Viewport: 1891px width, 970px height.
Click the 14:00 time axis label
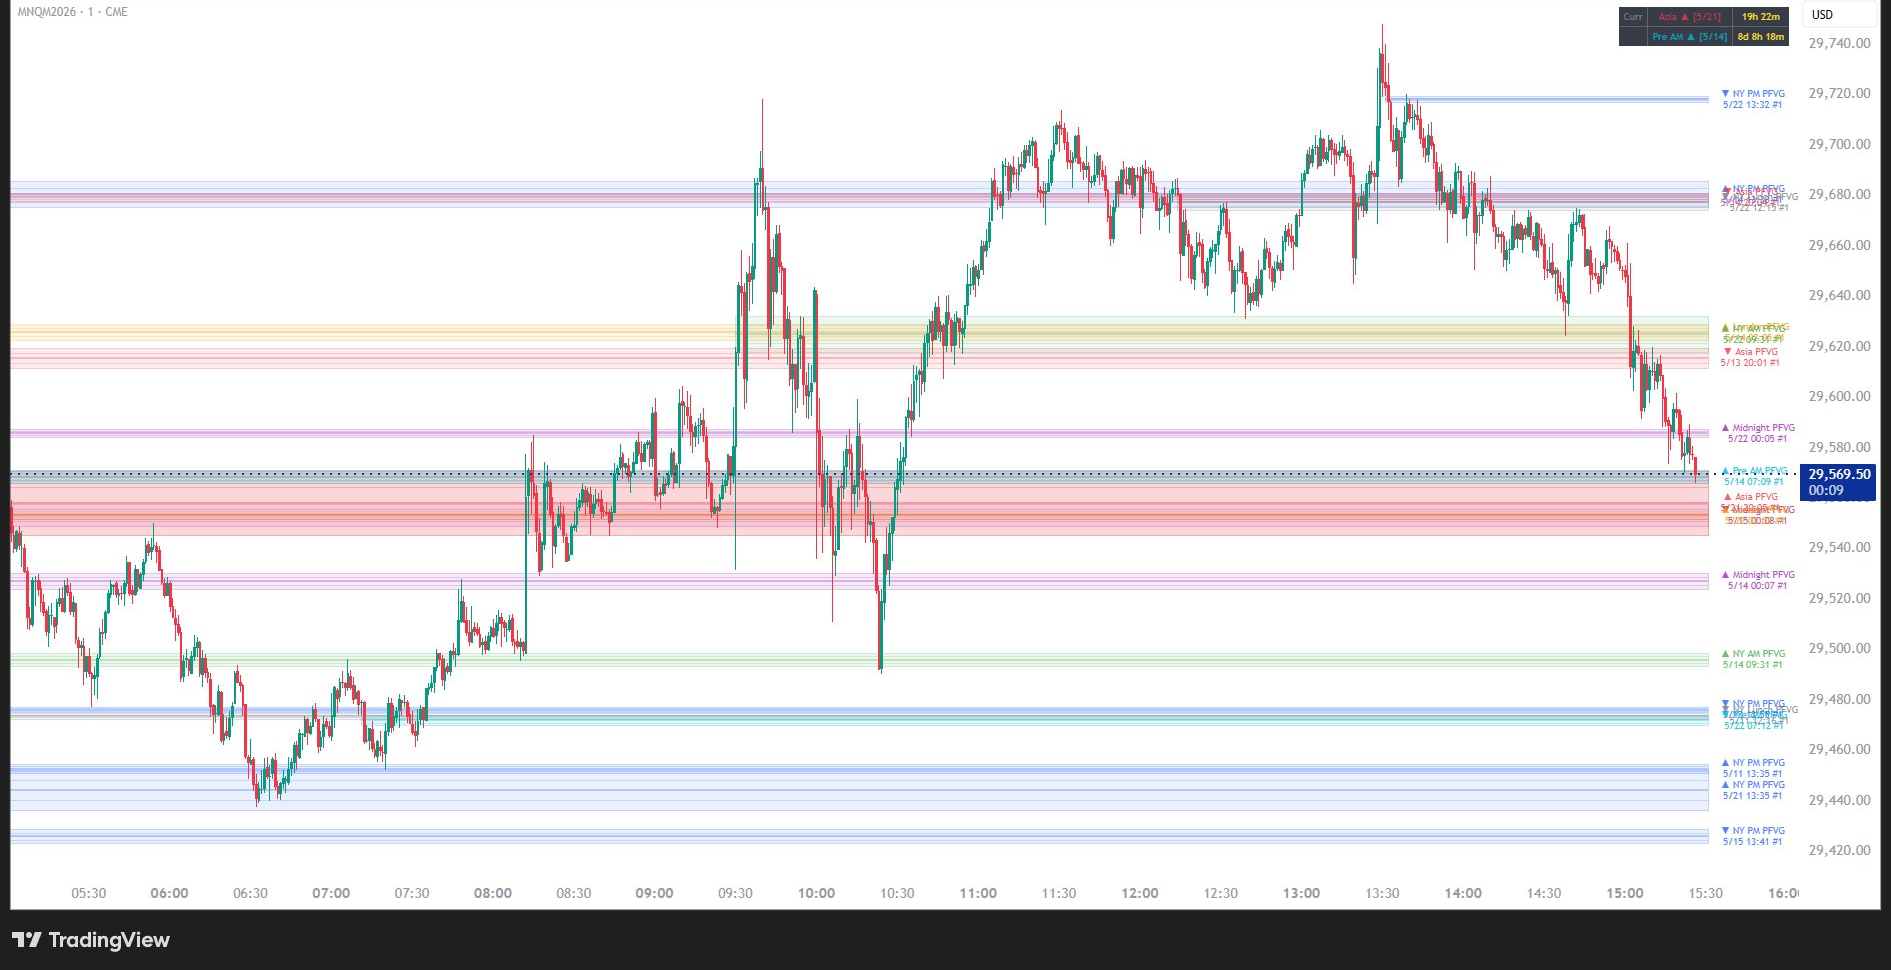(1463, 893)
